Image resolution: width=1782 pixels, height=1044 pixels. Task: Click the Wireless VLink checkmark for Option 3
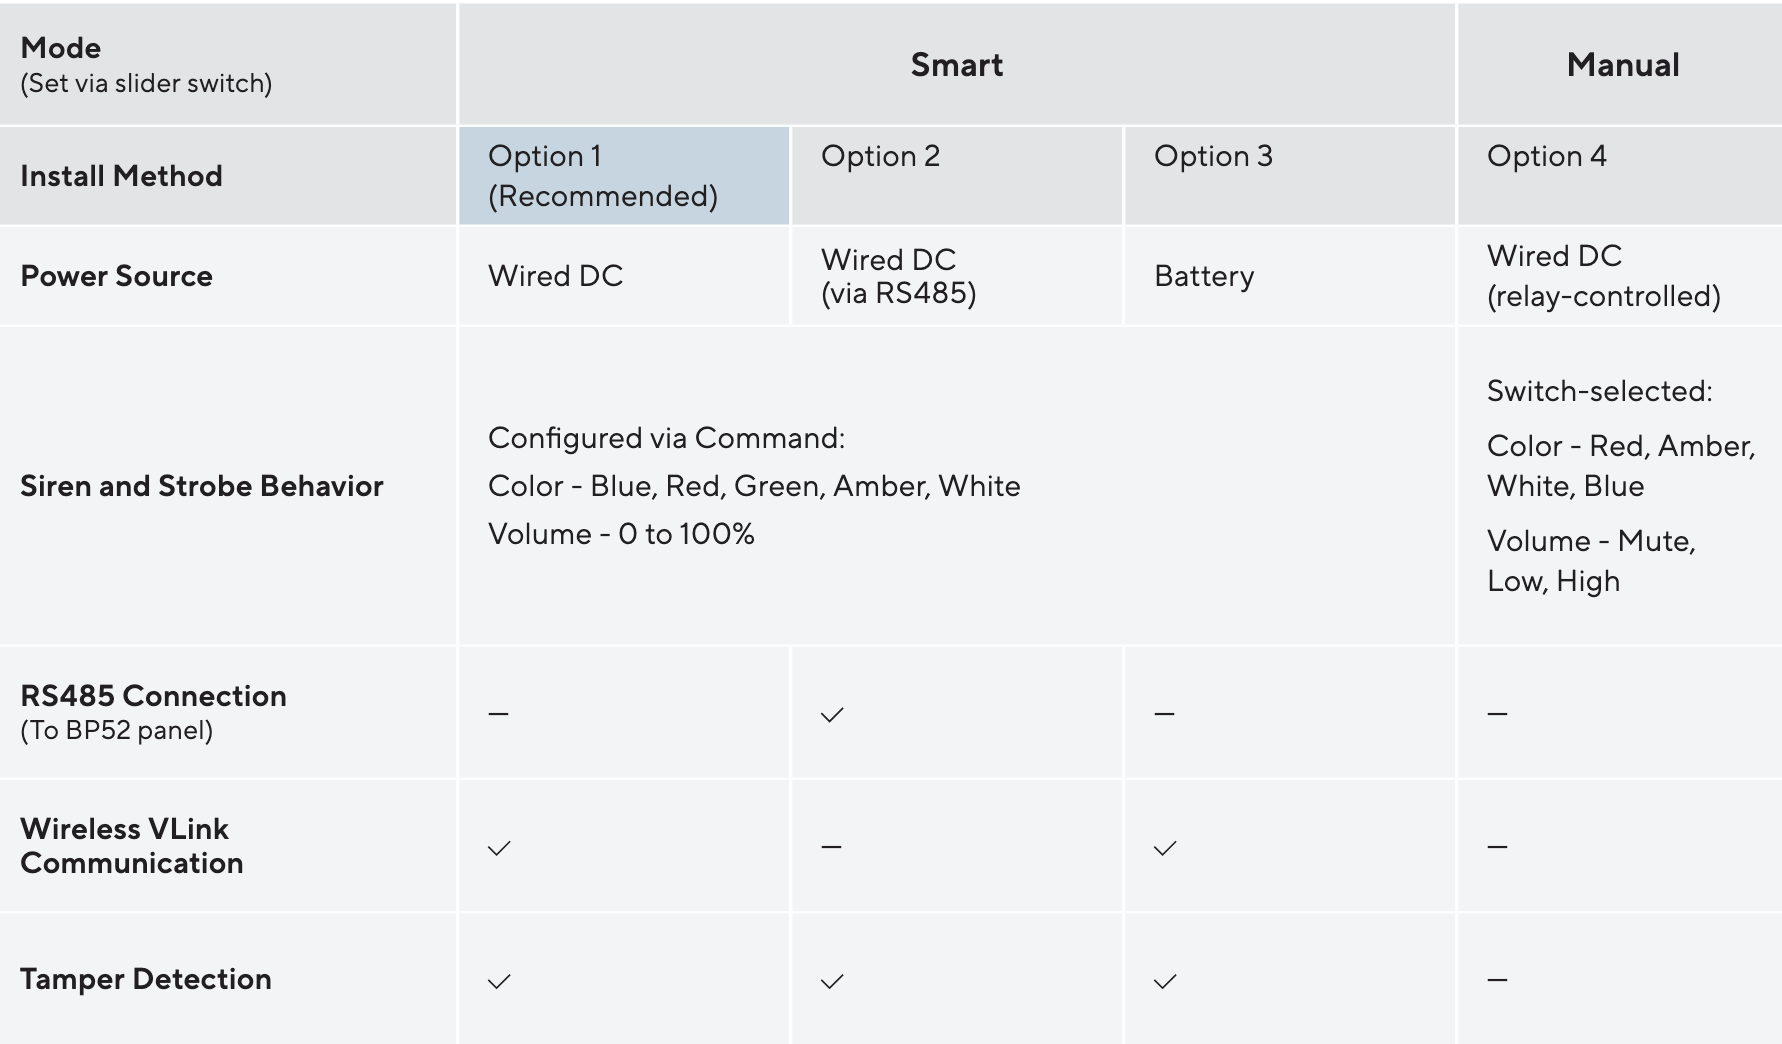point(1165,848)
